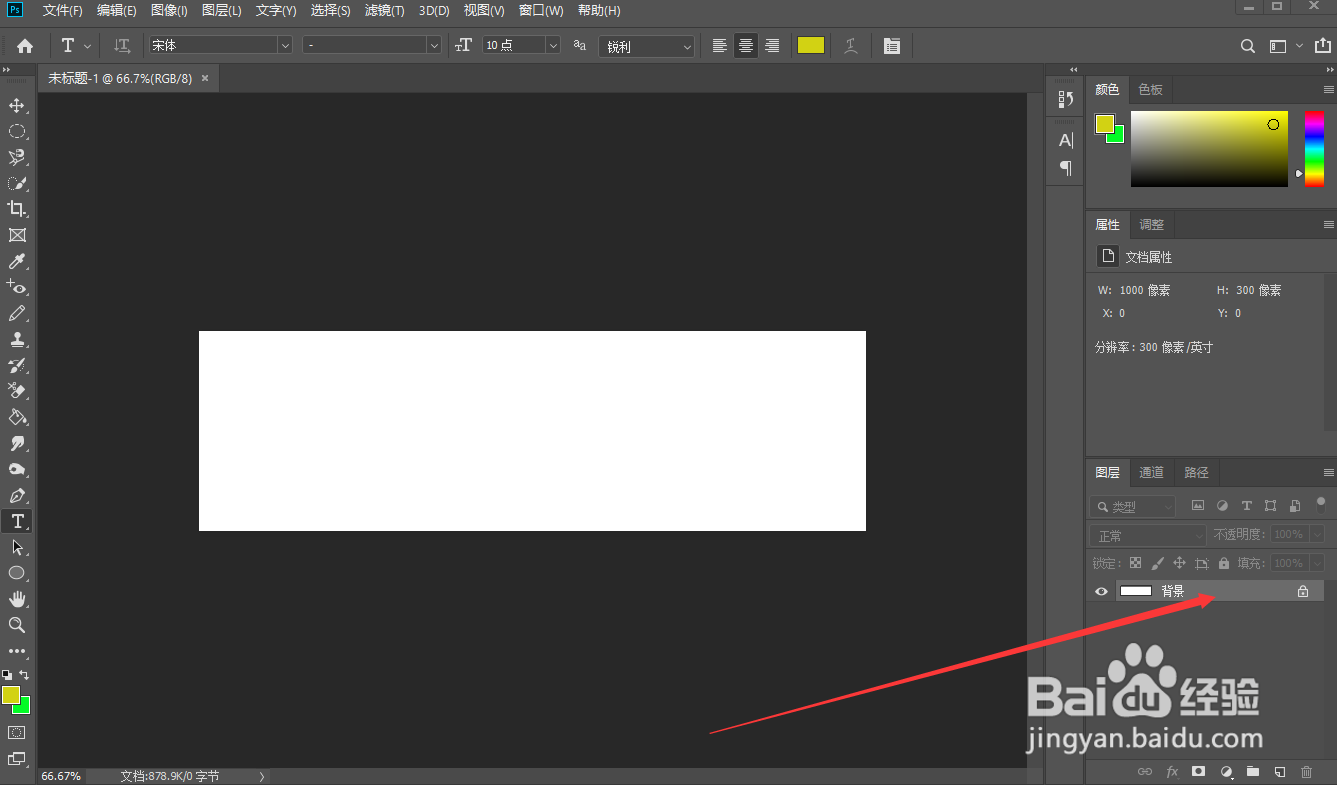Screen dimensions: 1337x785
Task: Switch to the 调整 tab
Action: pyautogui.click(x=1152, y=225)
